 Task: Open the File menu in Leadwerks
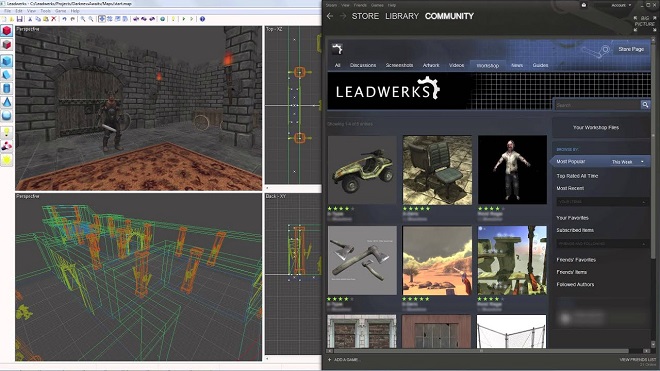click(x=7, y=11)
